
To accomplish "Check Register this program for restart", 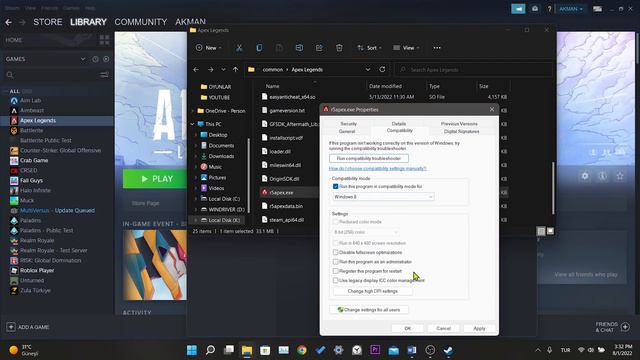I will tap(336, 271).
